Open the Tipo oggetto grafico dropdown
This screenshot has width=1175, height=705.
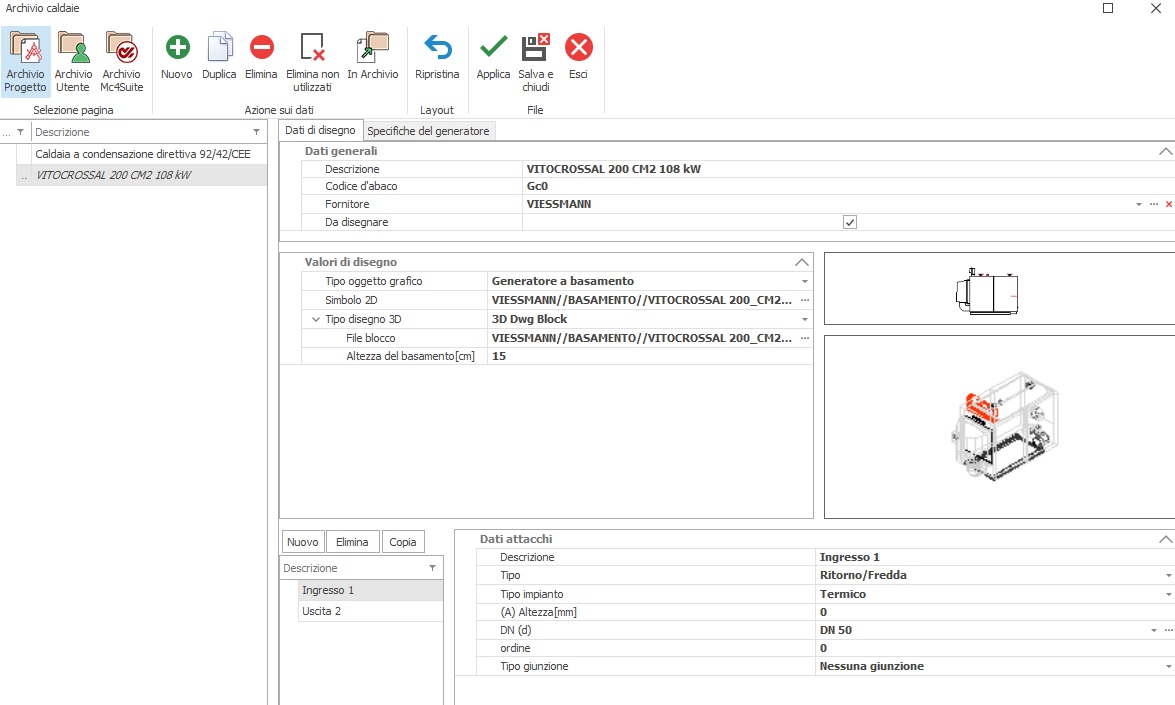804,282
